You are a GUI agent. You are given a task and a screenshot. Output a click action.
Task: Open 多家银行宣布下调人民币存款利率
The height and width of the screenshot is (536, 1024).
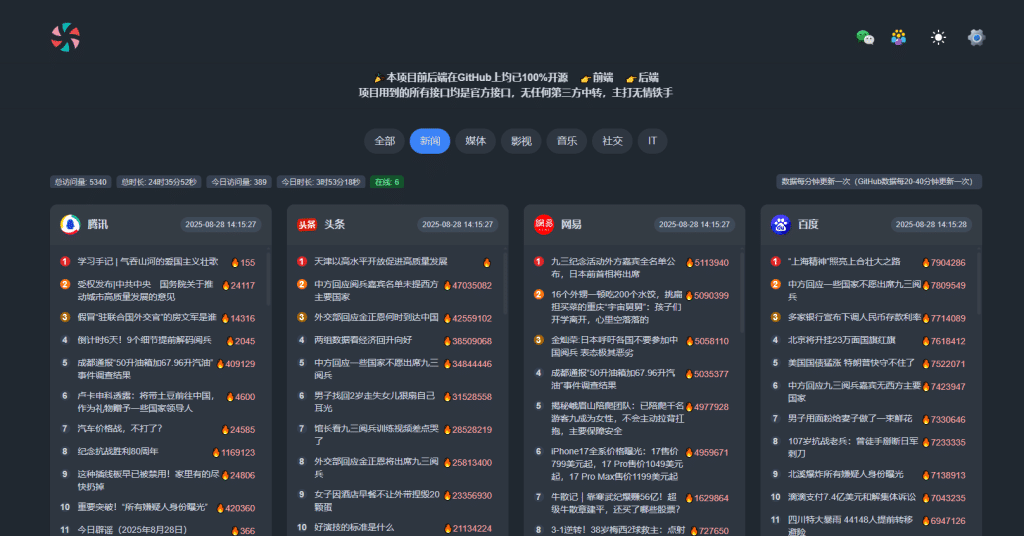click(854, 317)
